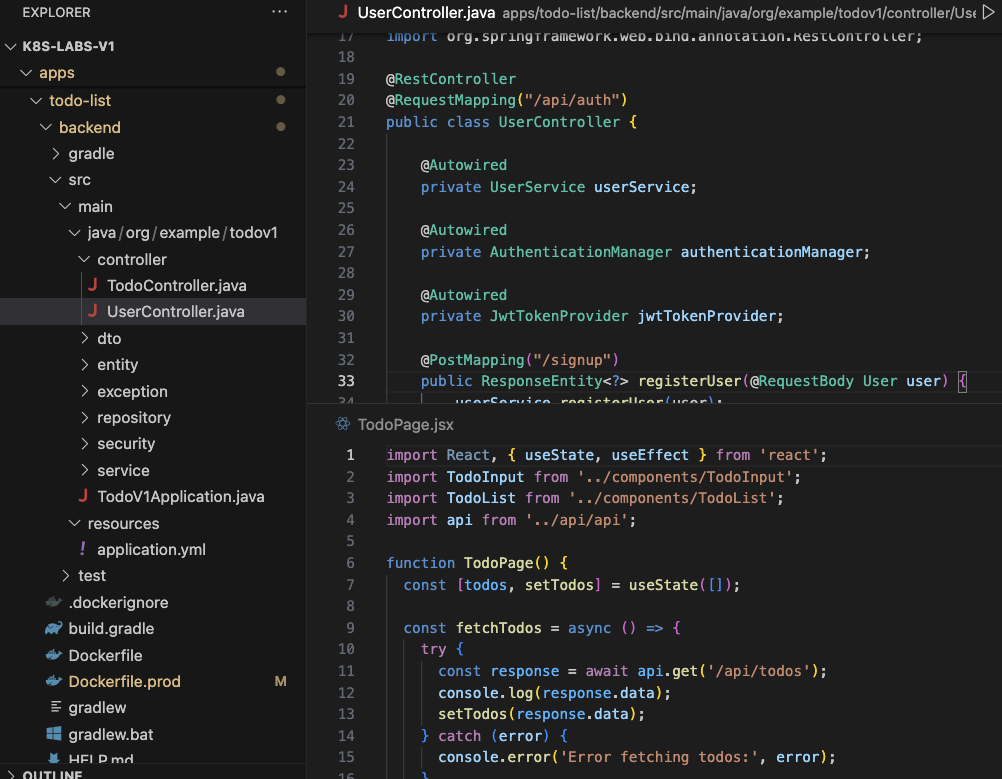
Task: Click the breadcrumb path of UserController.java
Action: (x=739, y=12)
